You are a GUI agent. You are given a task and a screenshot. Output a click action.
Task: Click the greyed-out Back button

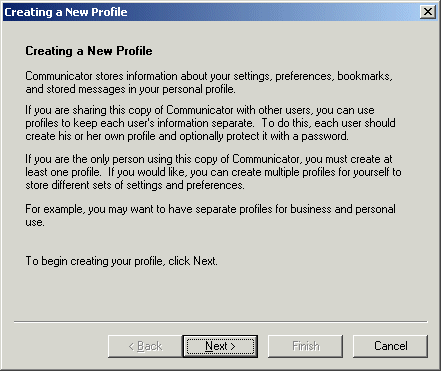click(x=145, y=346)
